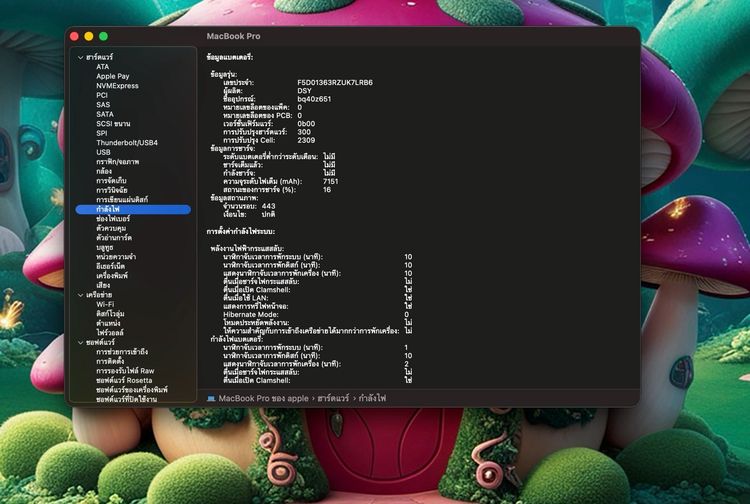Click condition value ปกติ
The image size is (750, 504).
268,214
